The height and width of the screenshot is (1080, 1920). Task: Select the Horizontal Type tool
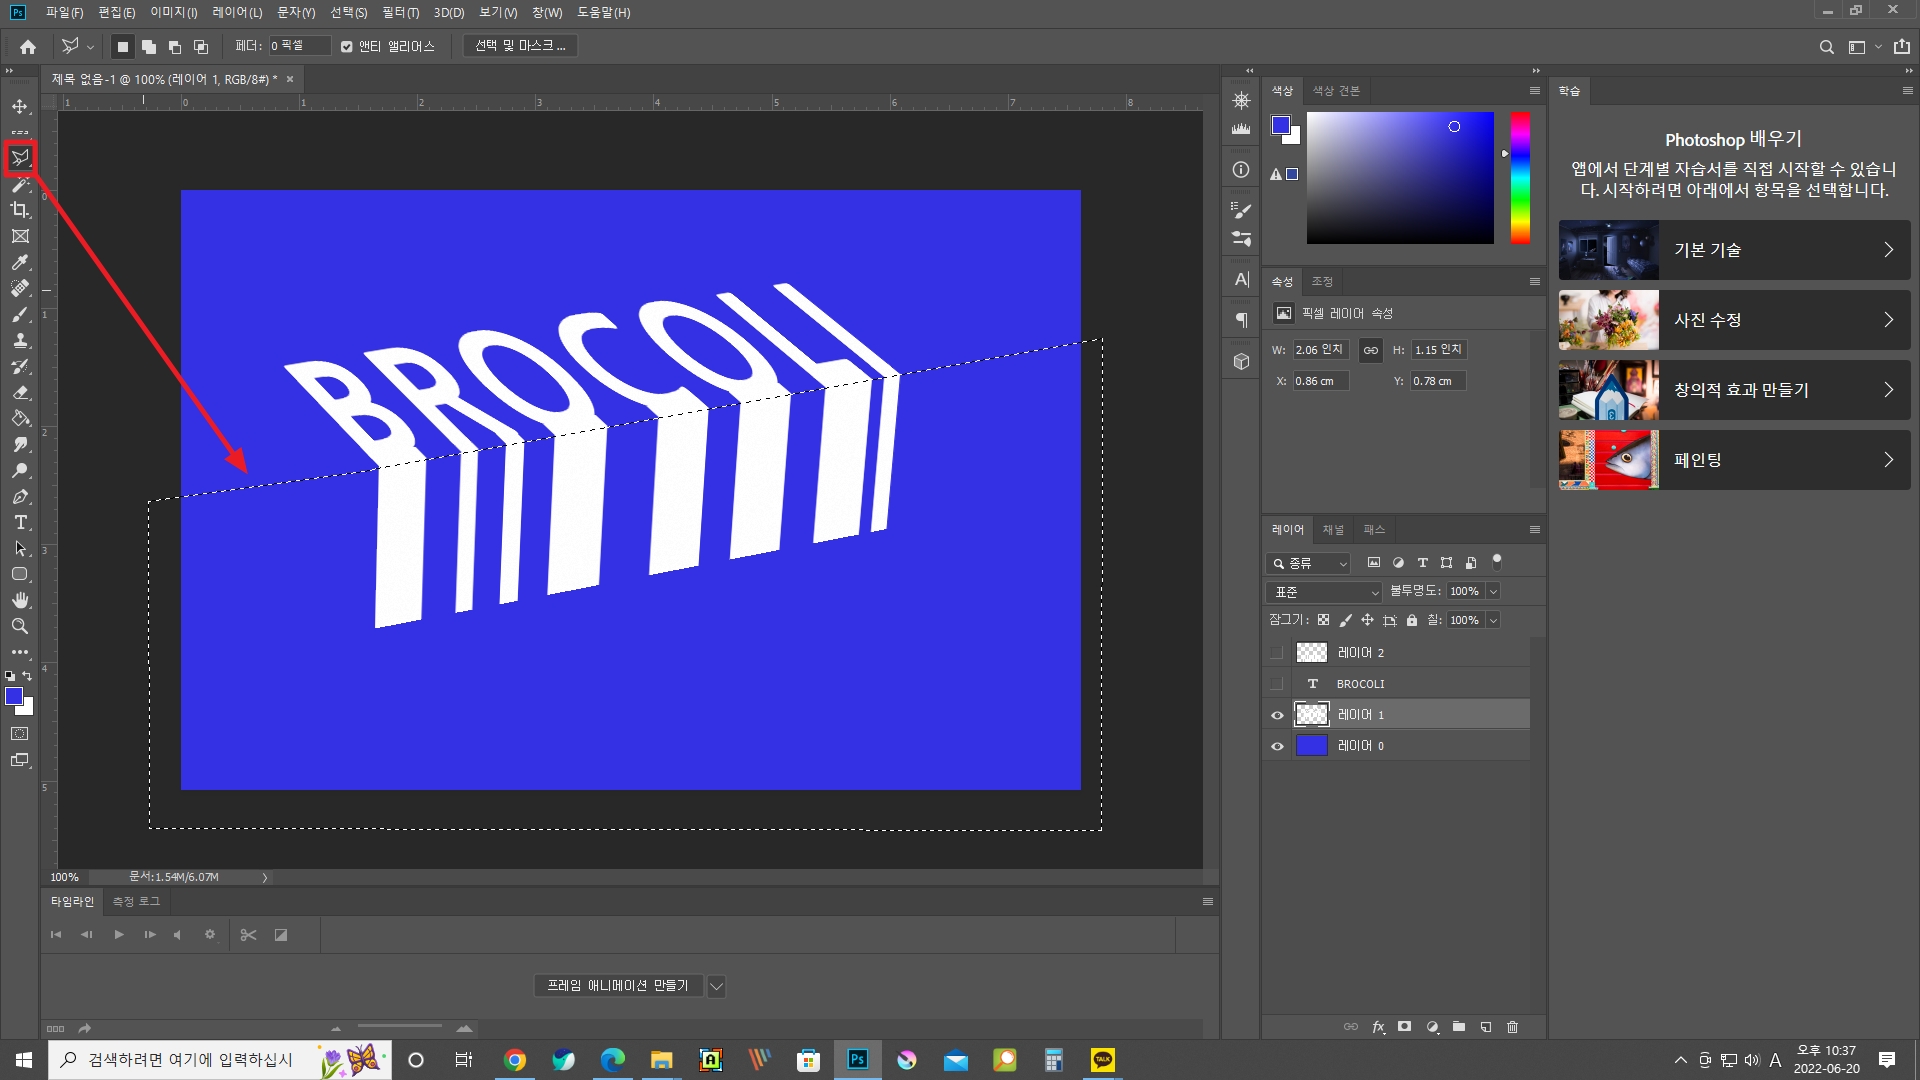click(20, 522)
